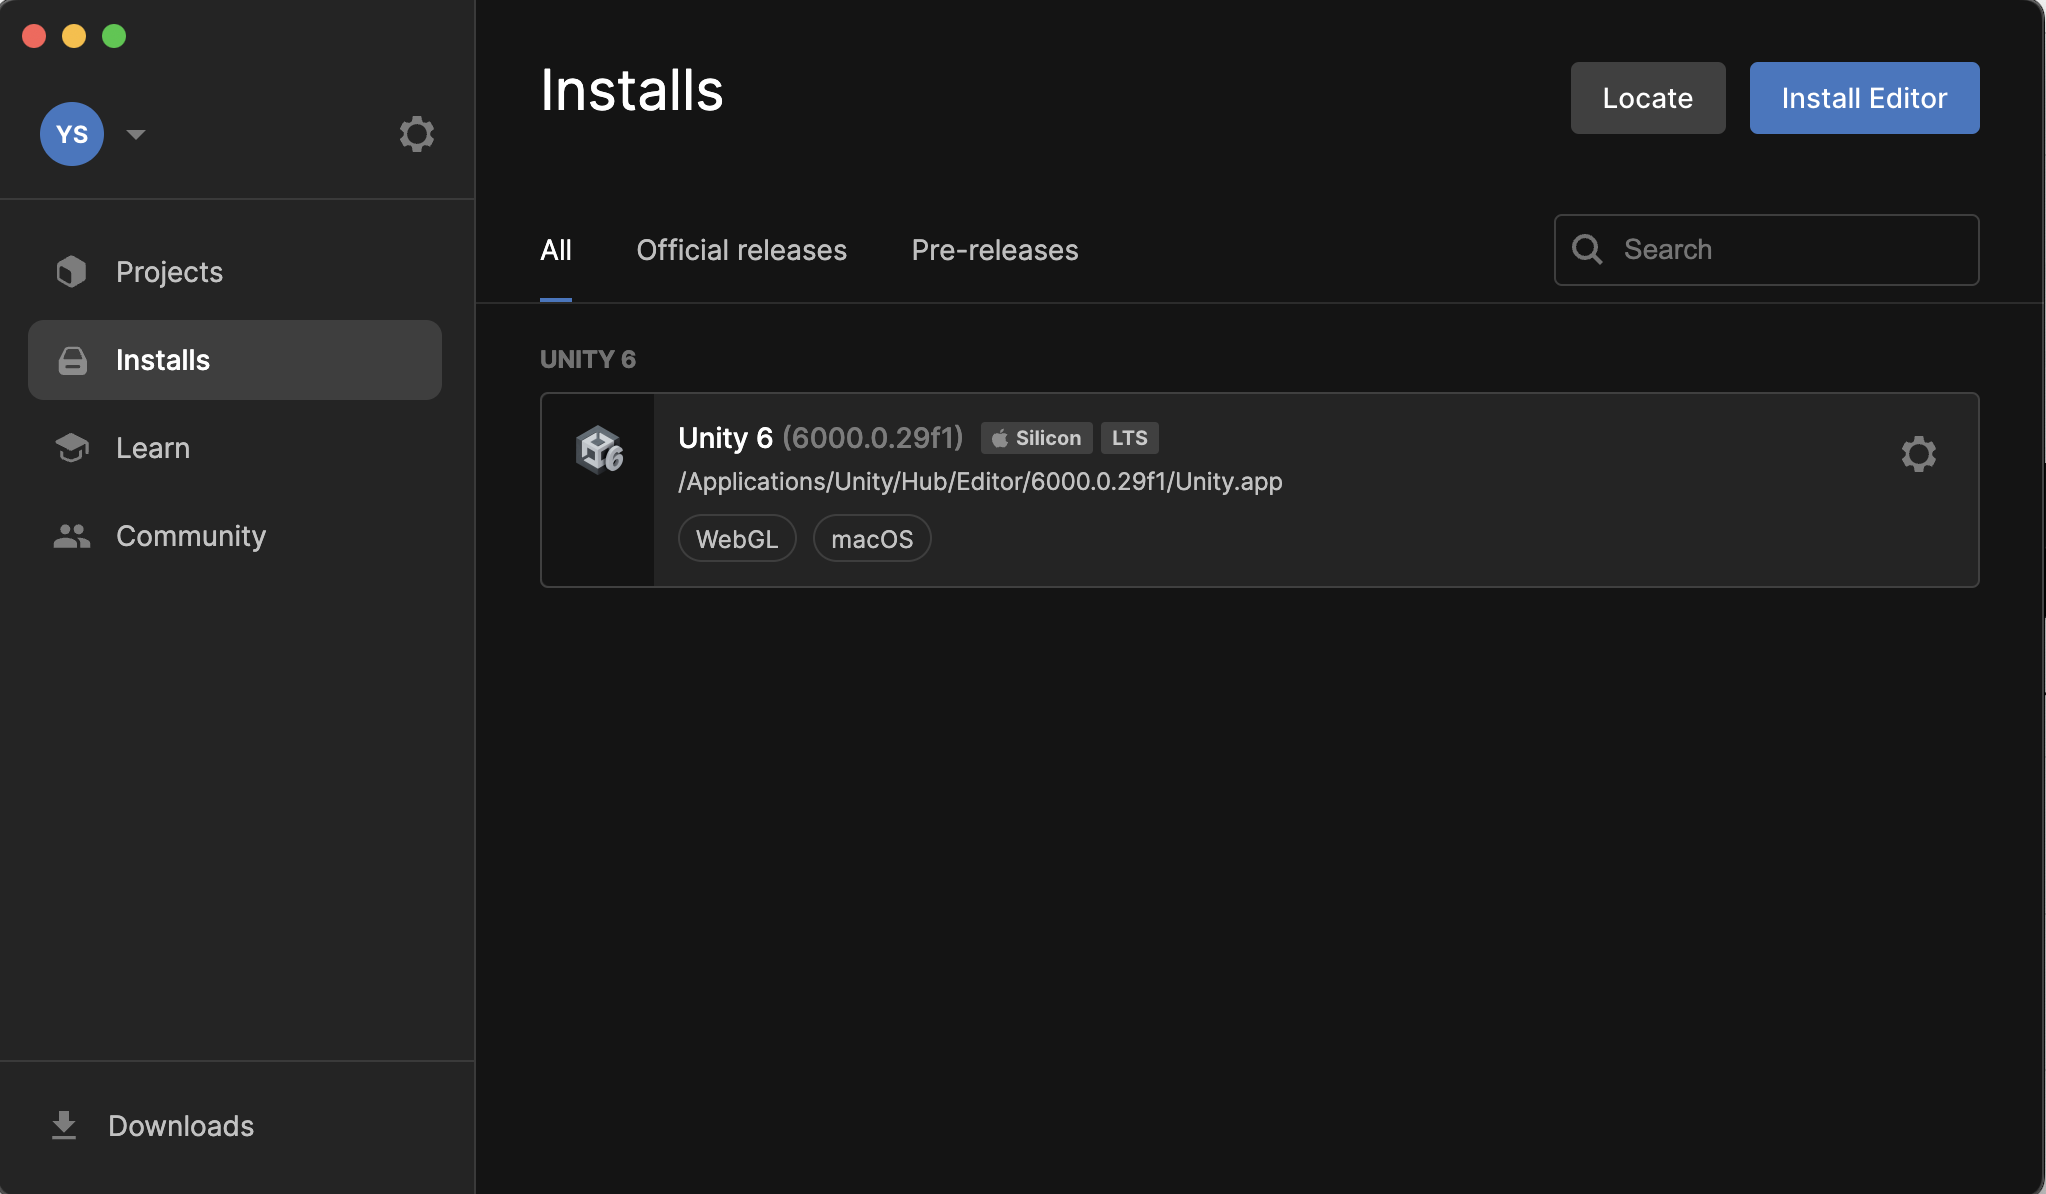Click the LTS badge
The image size is (2046, 1194).
(x=1130, y=438)
